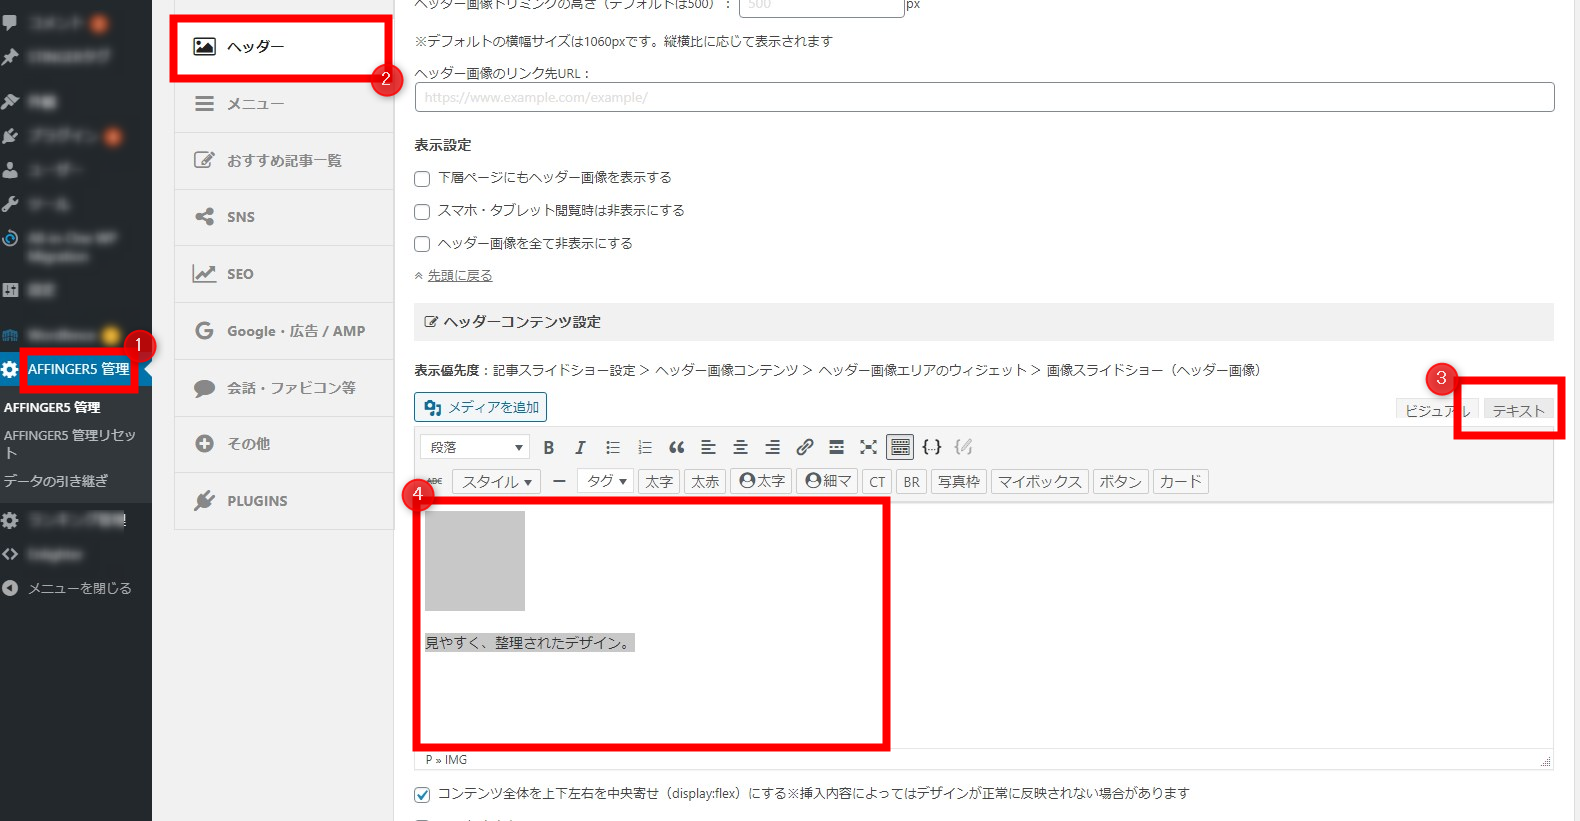Click the メディアを追加 button
1580x821 pixels.
click(481, 407)
